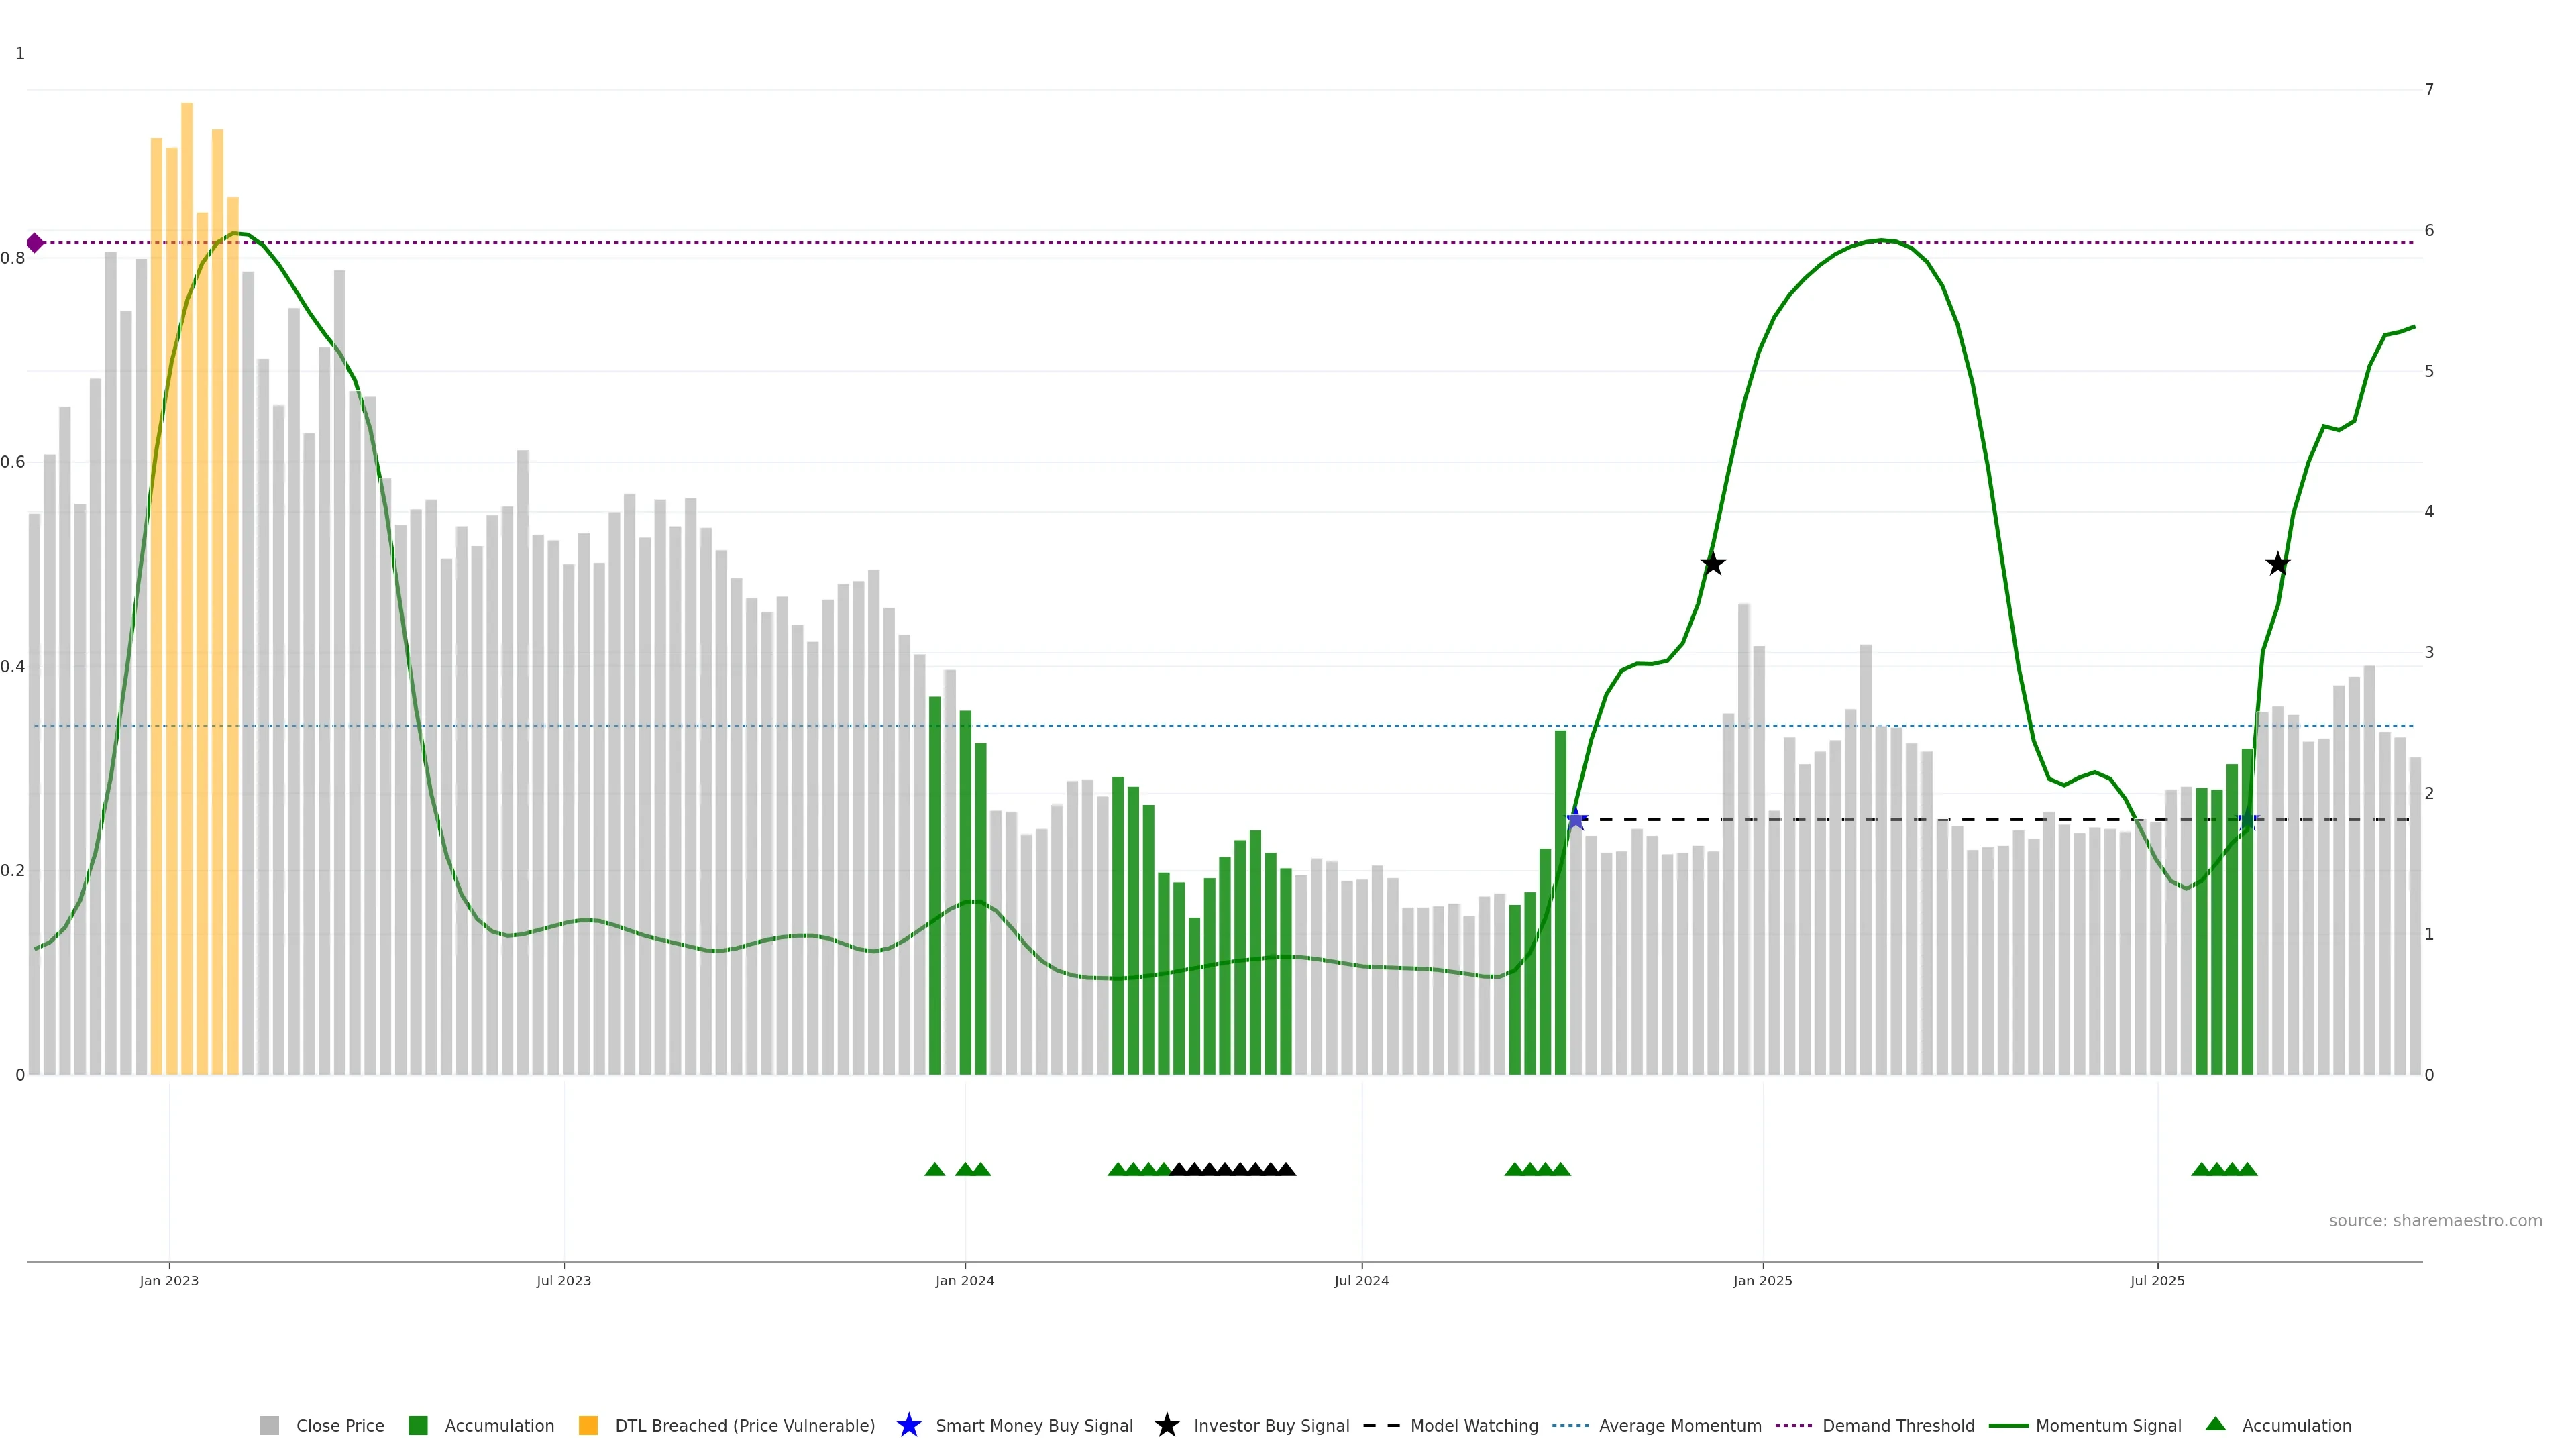The width and height of the screenshot is (2576, 1449).
Task: Click the first black Investor Buy star
Action: (1713, 564)
